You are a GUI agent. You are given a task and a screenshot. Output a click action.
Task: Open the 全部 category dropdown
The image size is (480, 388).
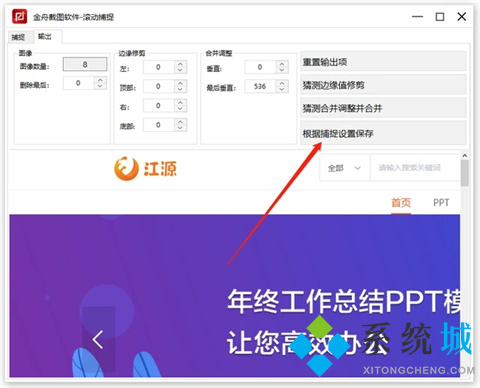coord(345,168)
